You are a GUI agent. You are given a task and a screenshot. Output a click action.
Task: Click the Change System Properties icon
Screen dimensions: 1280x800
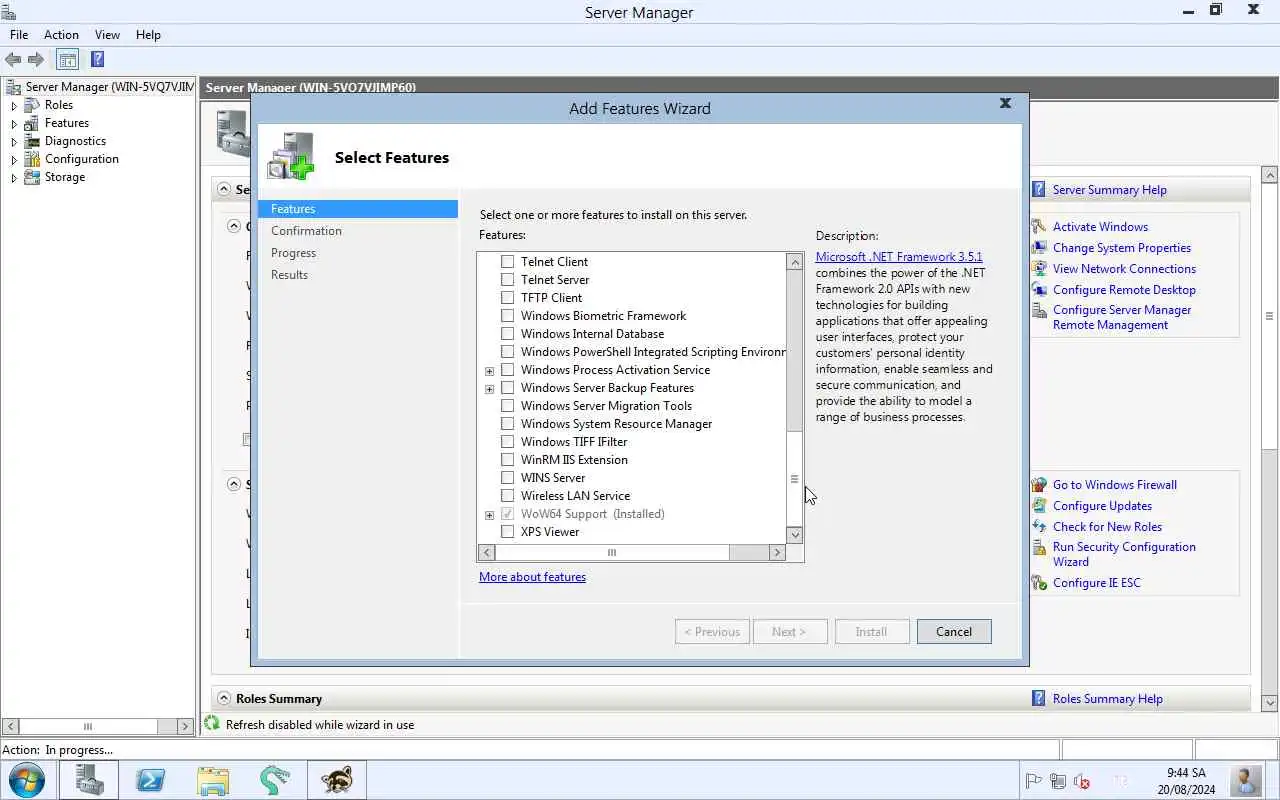coord(1039,248)
